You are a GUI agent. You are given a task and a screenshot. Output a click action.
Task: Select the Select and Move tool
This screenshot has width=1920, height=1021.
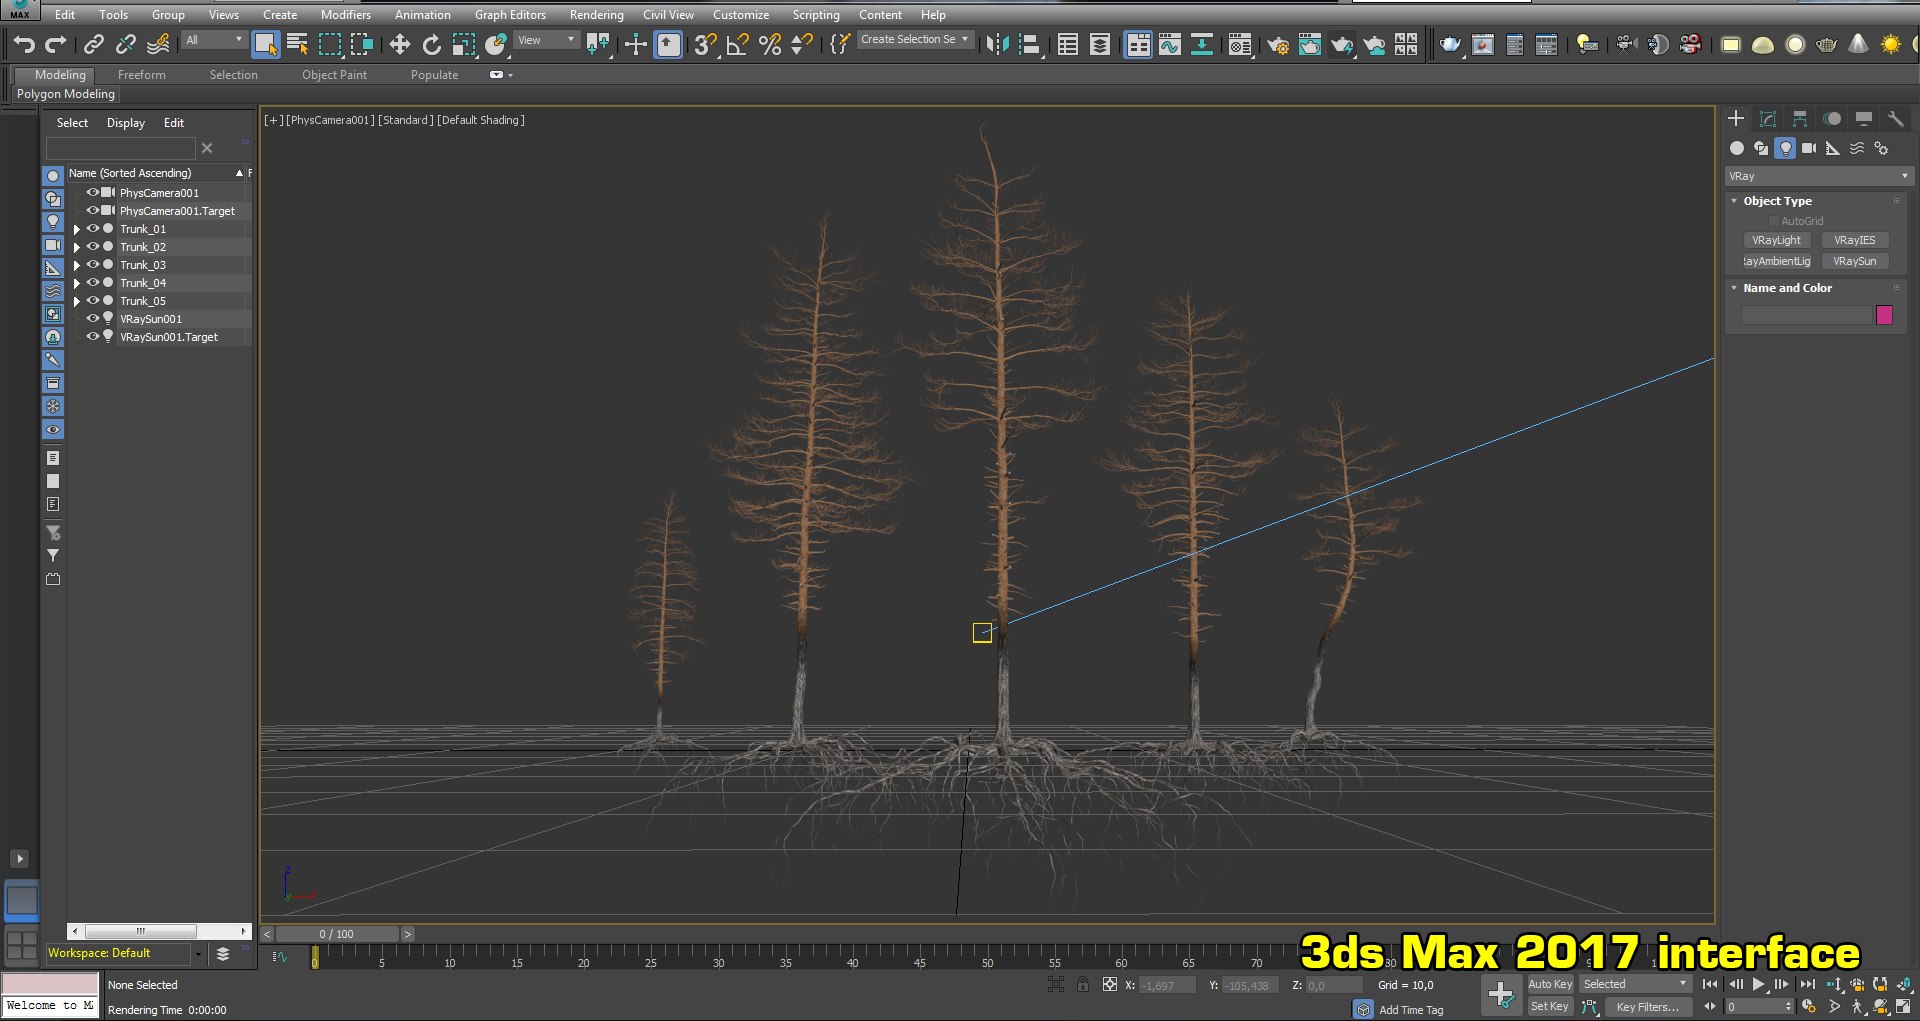[x=399, y=44]
